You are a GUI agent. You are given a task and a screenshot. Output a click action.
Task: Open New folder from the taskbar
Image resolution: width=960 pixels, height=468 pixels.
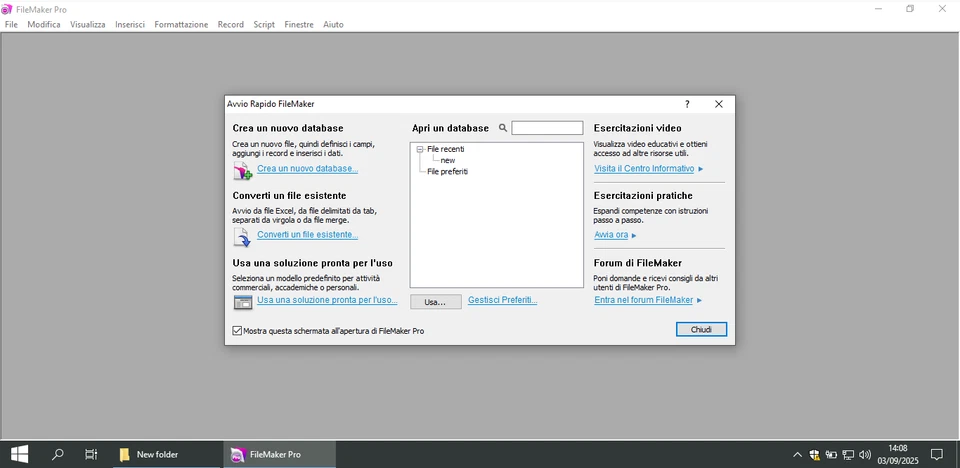(x=167, y=454)
